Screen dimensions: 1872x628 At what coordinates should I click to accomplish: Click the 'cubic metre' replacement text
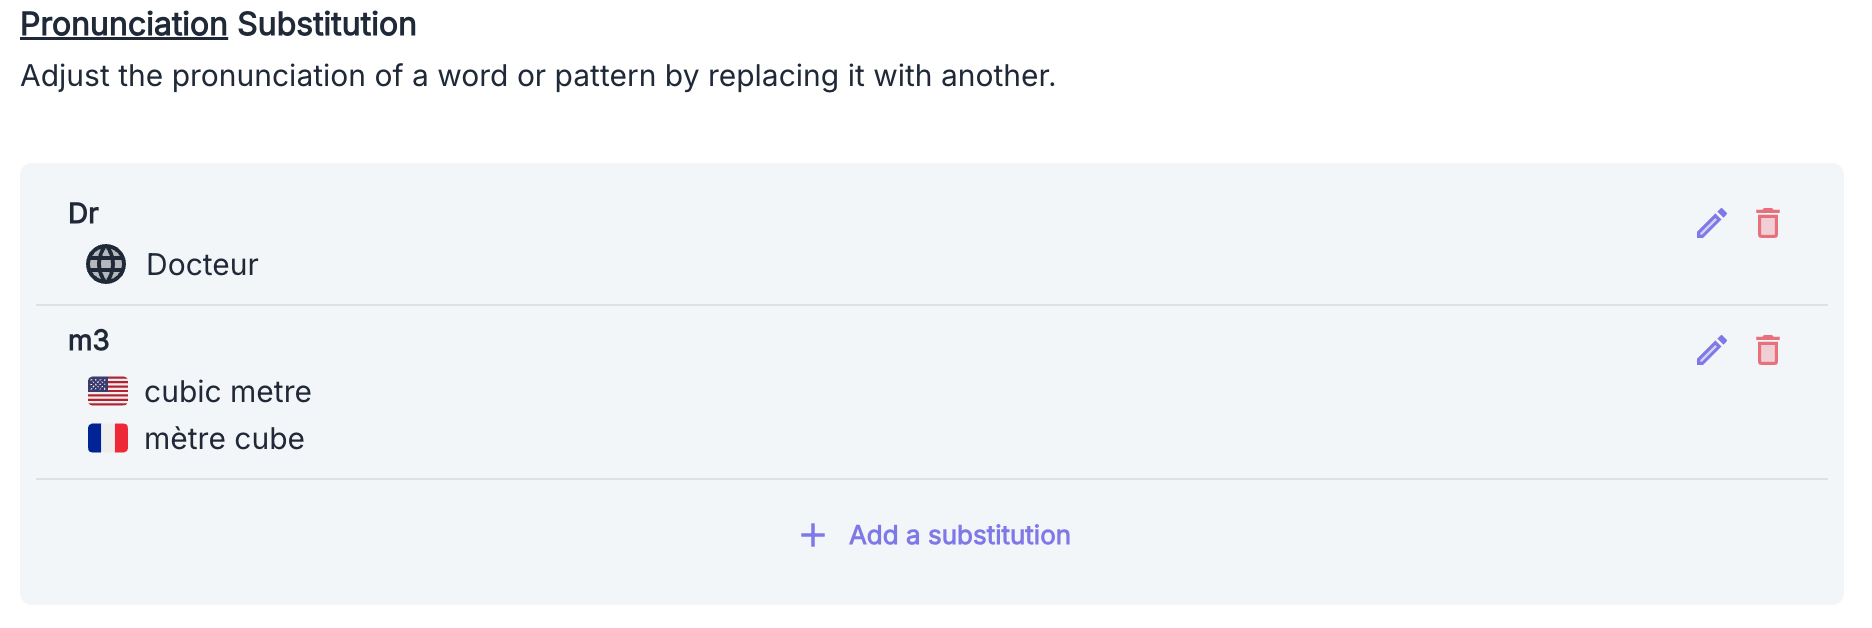(228, 391)
